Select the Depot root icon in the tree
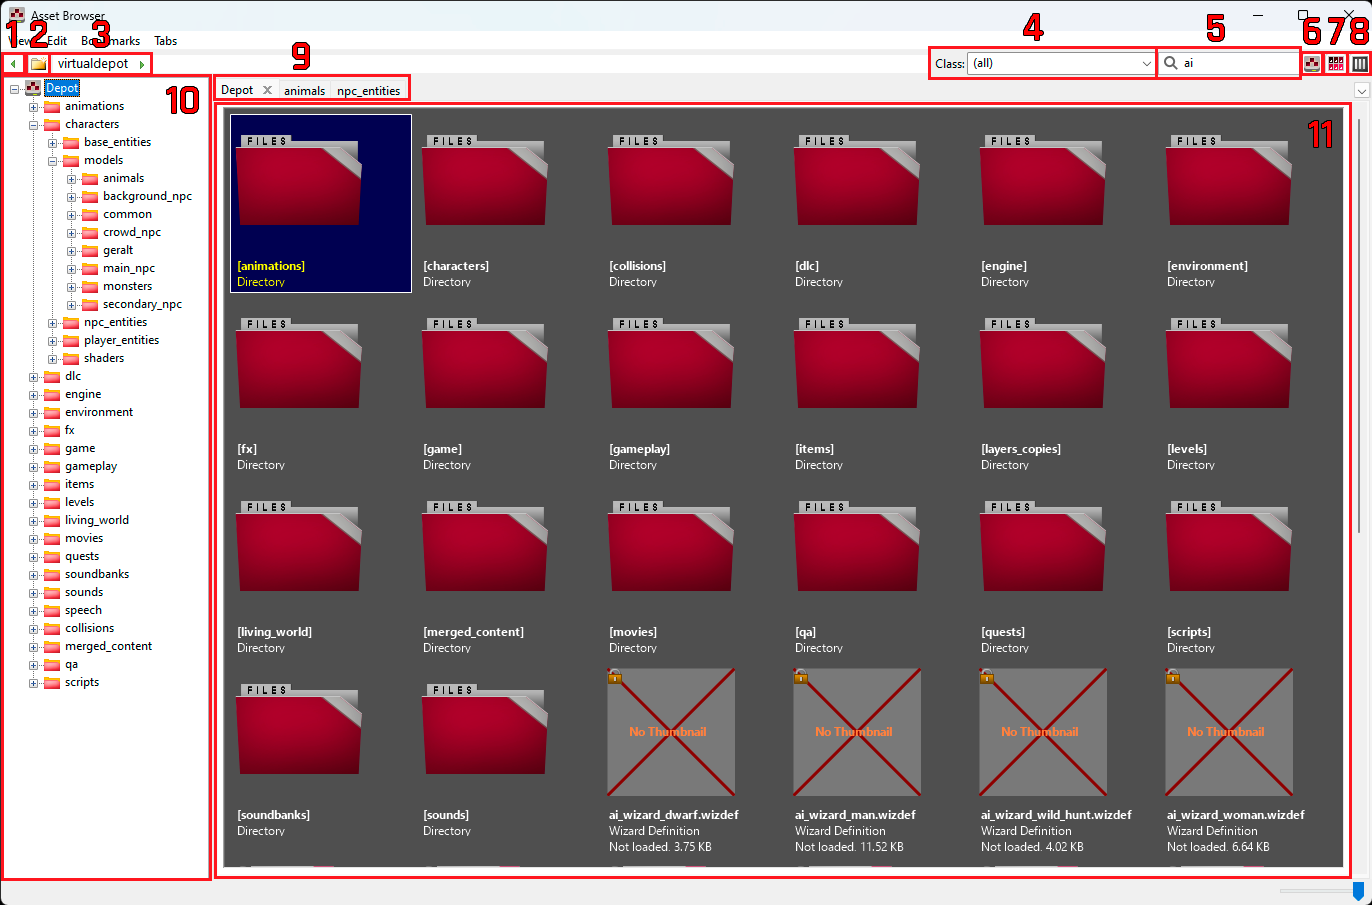The width and height of the screenshot is (1372, 905). tap(33, 88)
